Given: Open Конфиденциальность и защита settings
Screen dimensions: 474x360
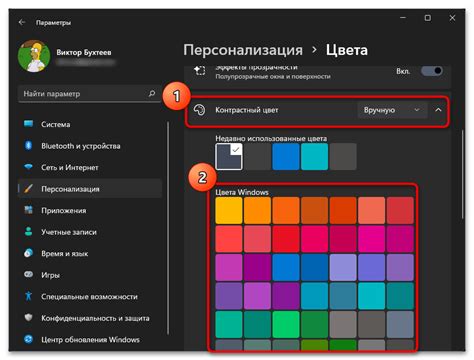Looking at the screenshot, I should (90, 318).
